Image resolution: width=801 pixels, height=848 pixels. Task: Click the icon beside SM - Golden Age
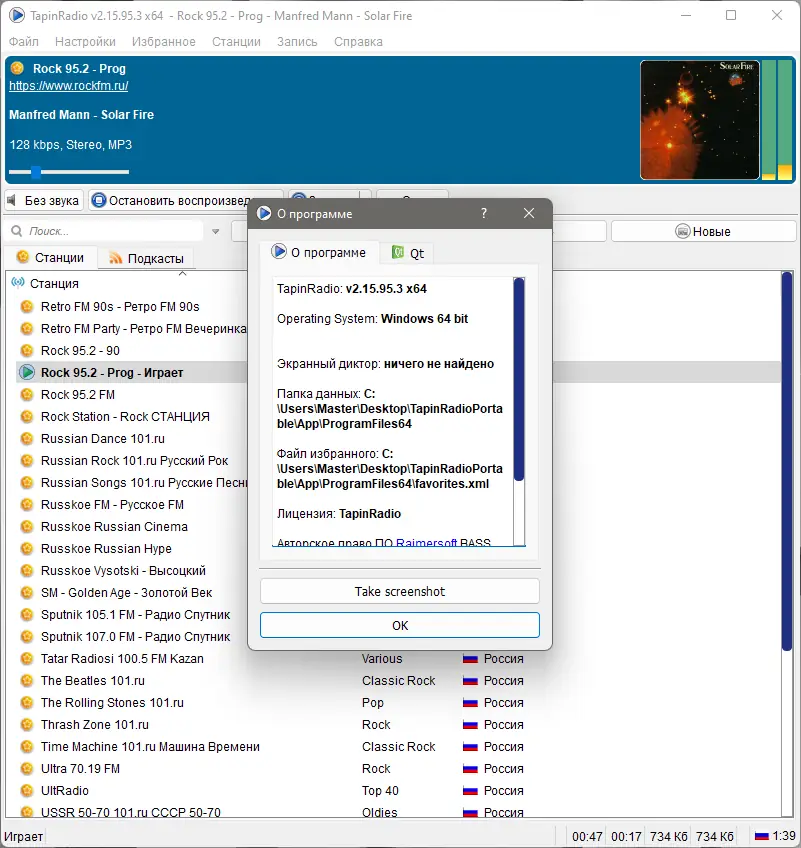pos(27,592)
